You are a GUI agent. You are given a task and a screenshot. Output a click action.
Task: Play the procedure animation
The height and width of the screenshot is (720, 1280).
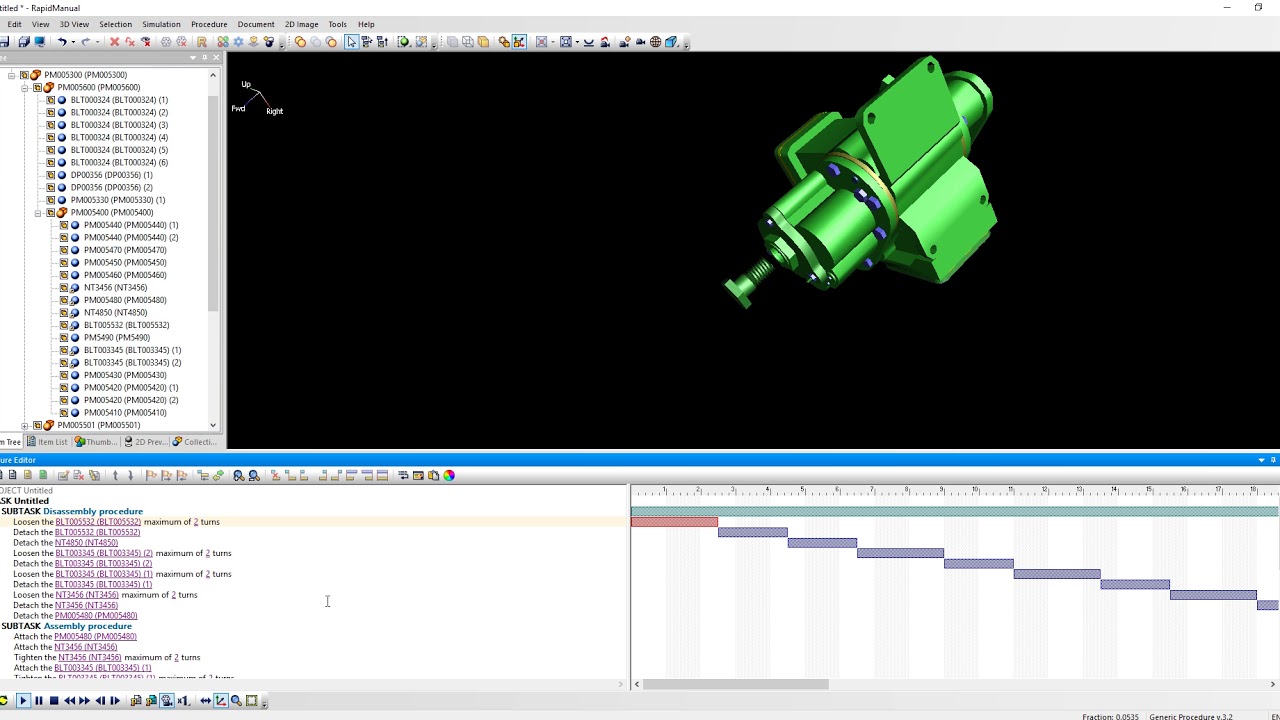pyautogui.click(x=23, y=700)
